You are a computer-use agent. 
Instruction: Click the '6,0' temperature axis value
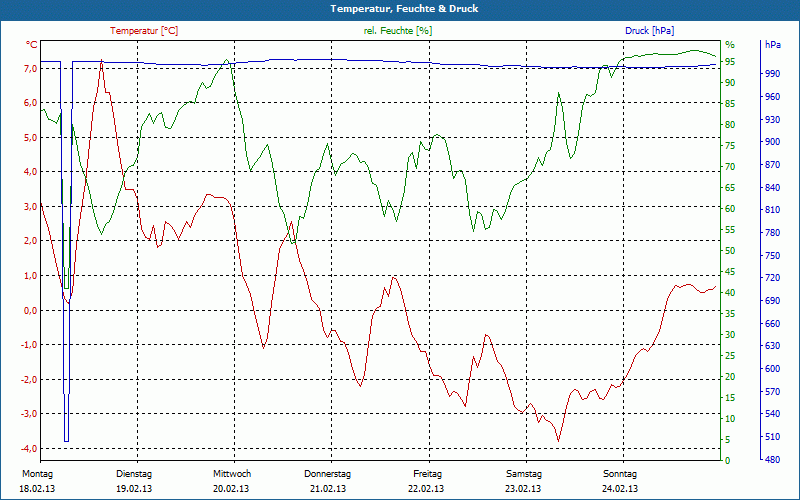point(31,103)
